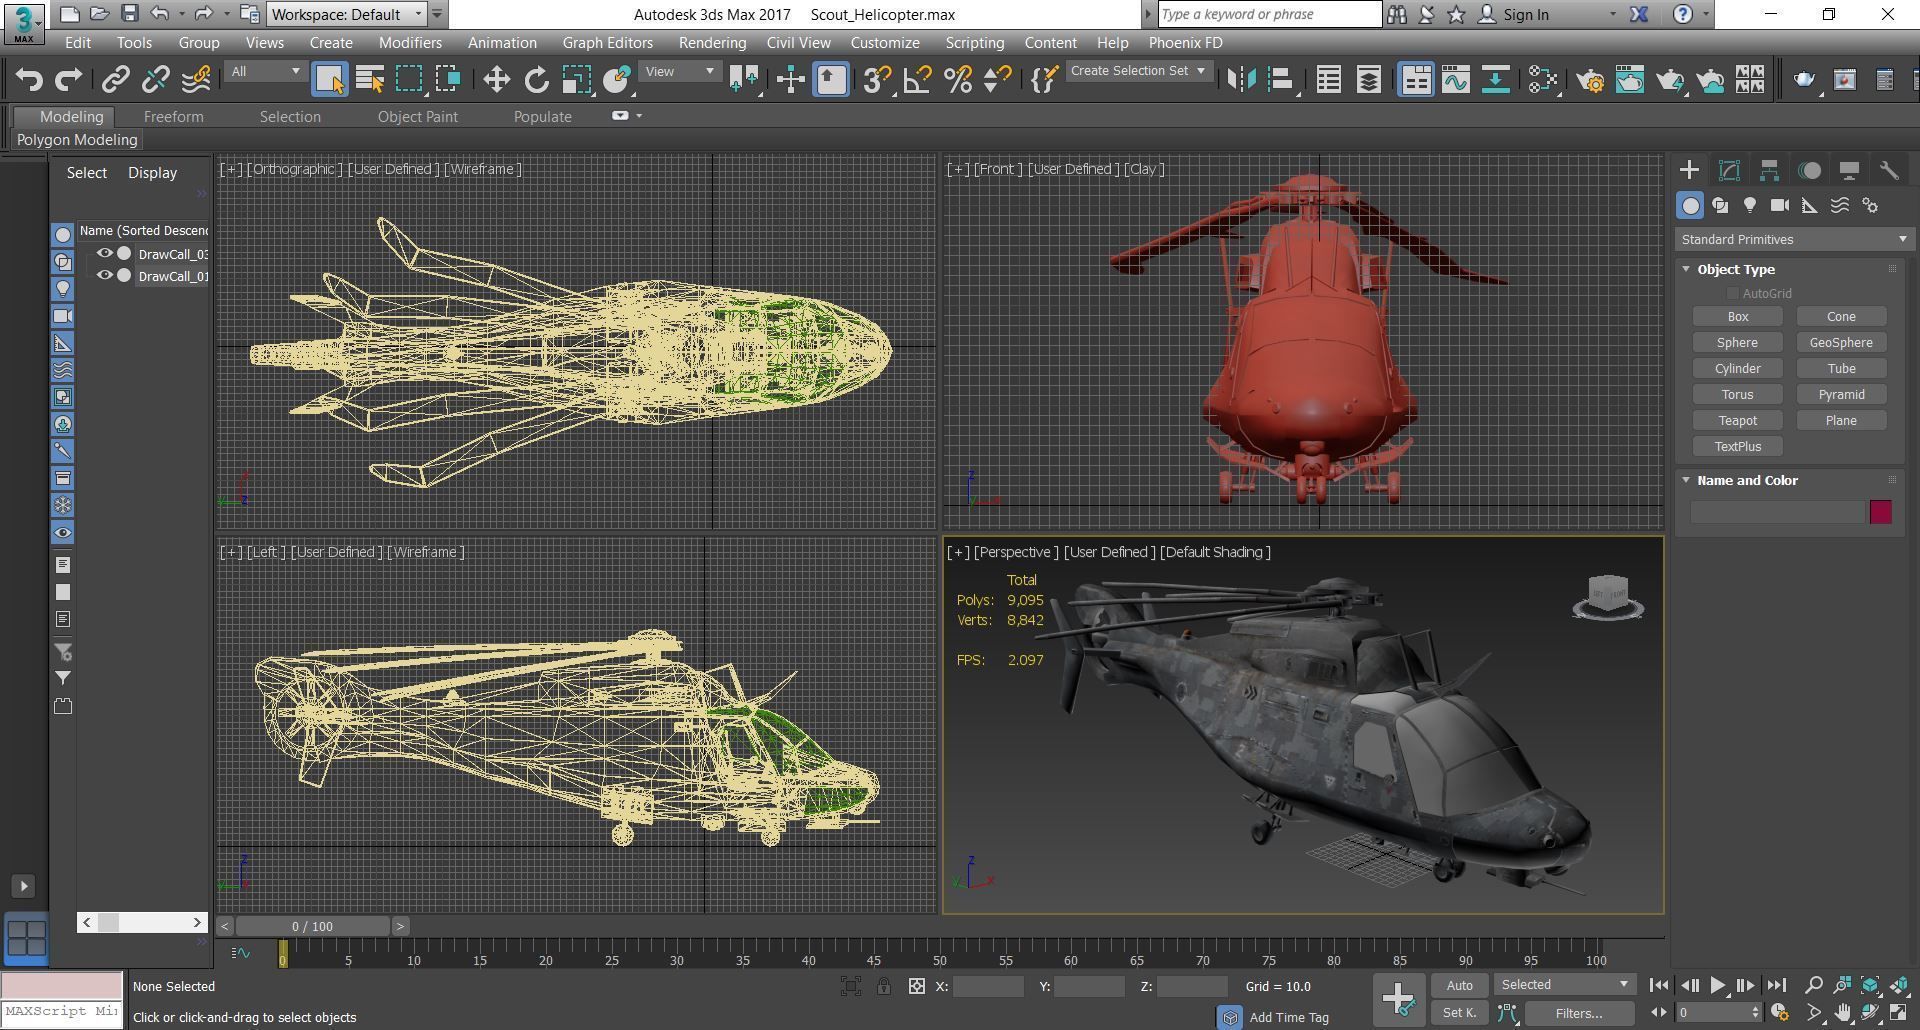Click the ViewCube in Perspective viewport
Viewport: 1920px width, 1030px height.
[x=1608, y=598]
